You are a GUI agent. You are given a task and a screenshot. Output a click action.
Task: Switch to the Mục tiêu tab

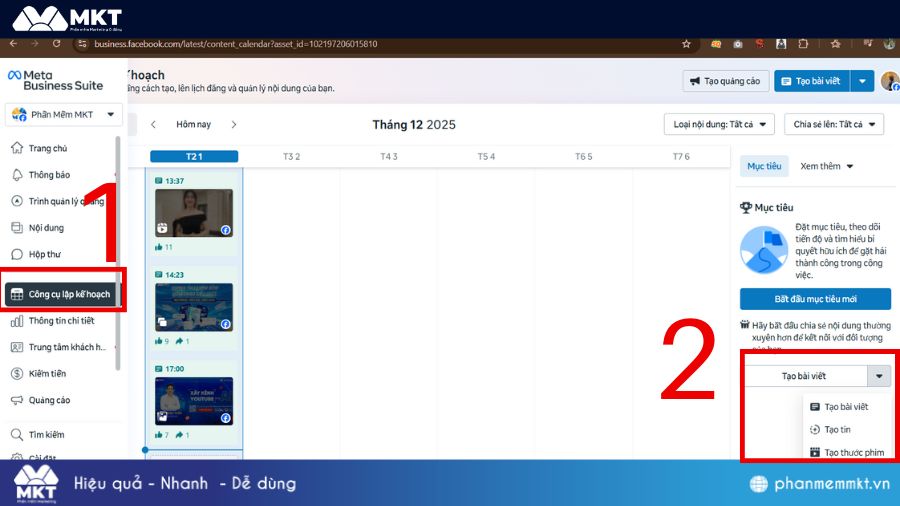pyautogui.click(x=763, y=166)
